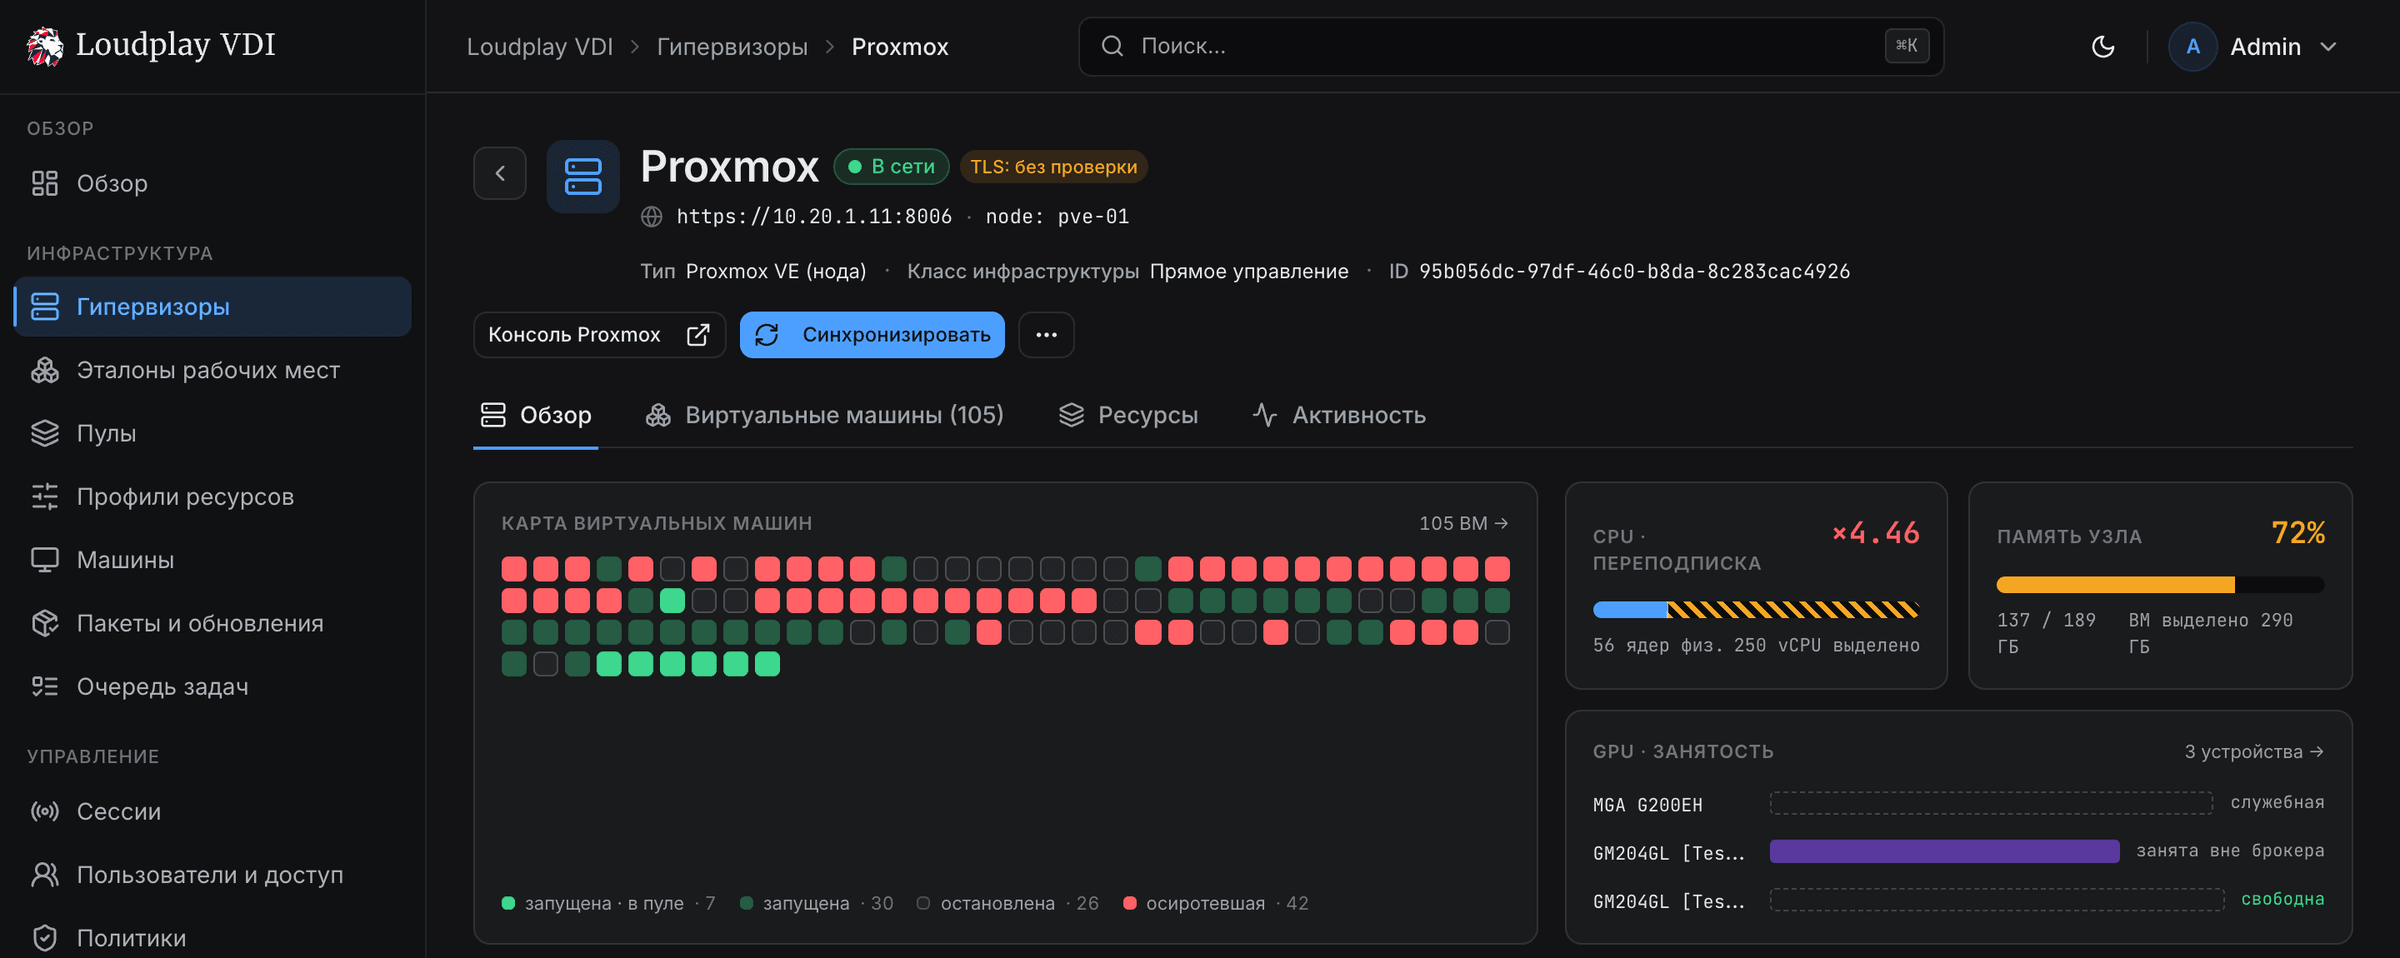Select the Обзор tab

click(536, 415)
